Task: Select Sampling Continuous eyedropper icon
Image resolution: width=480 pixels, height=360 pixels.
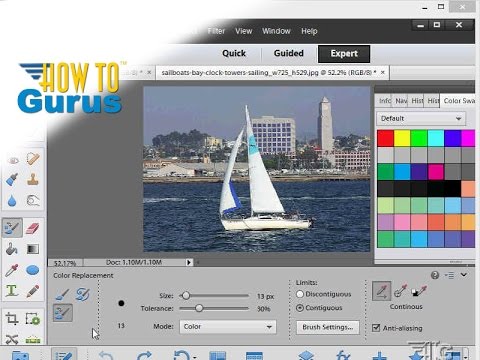Action: click(382, 291)
